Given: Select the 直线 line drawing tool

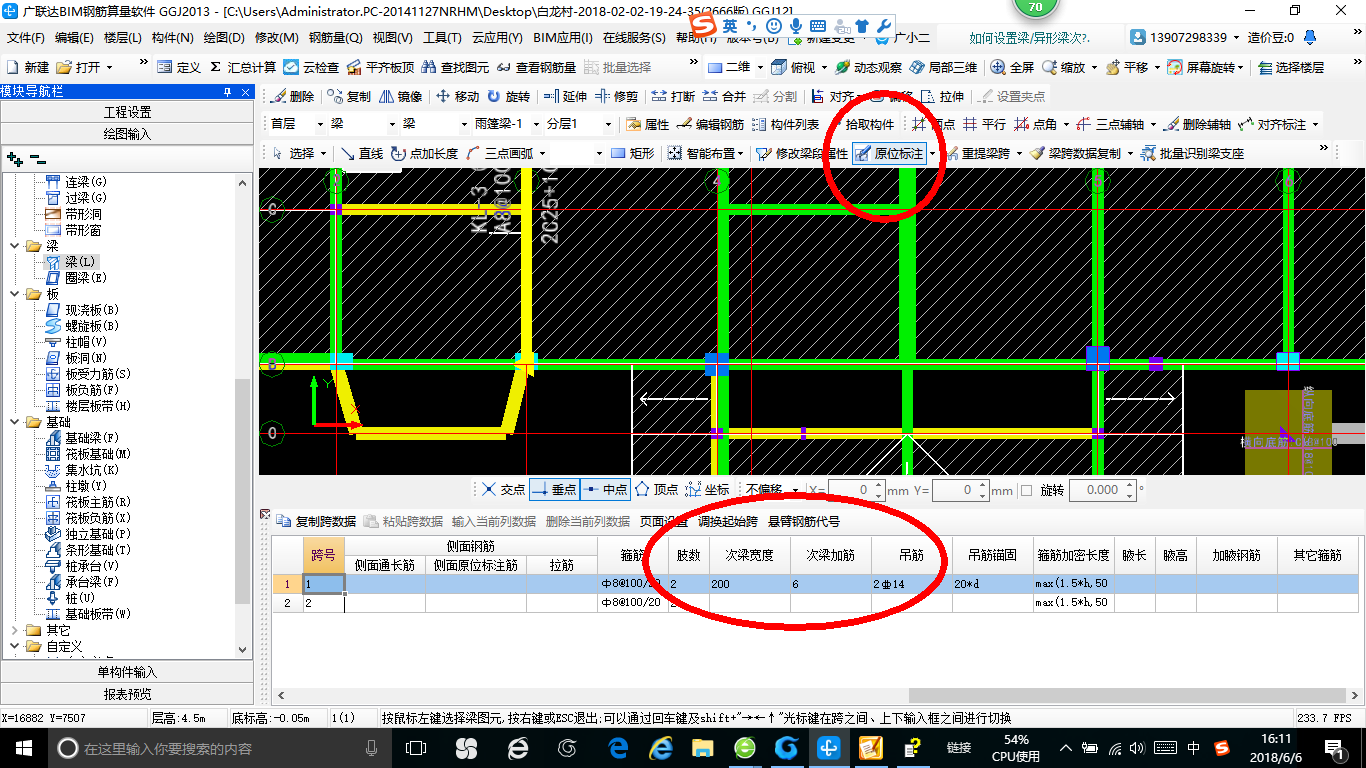Looking at the screenshot, I should click(361, 154).
